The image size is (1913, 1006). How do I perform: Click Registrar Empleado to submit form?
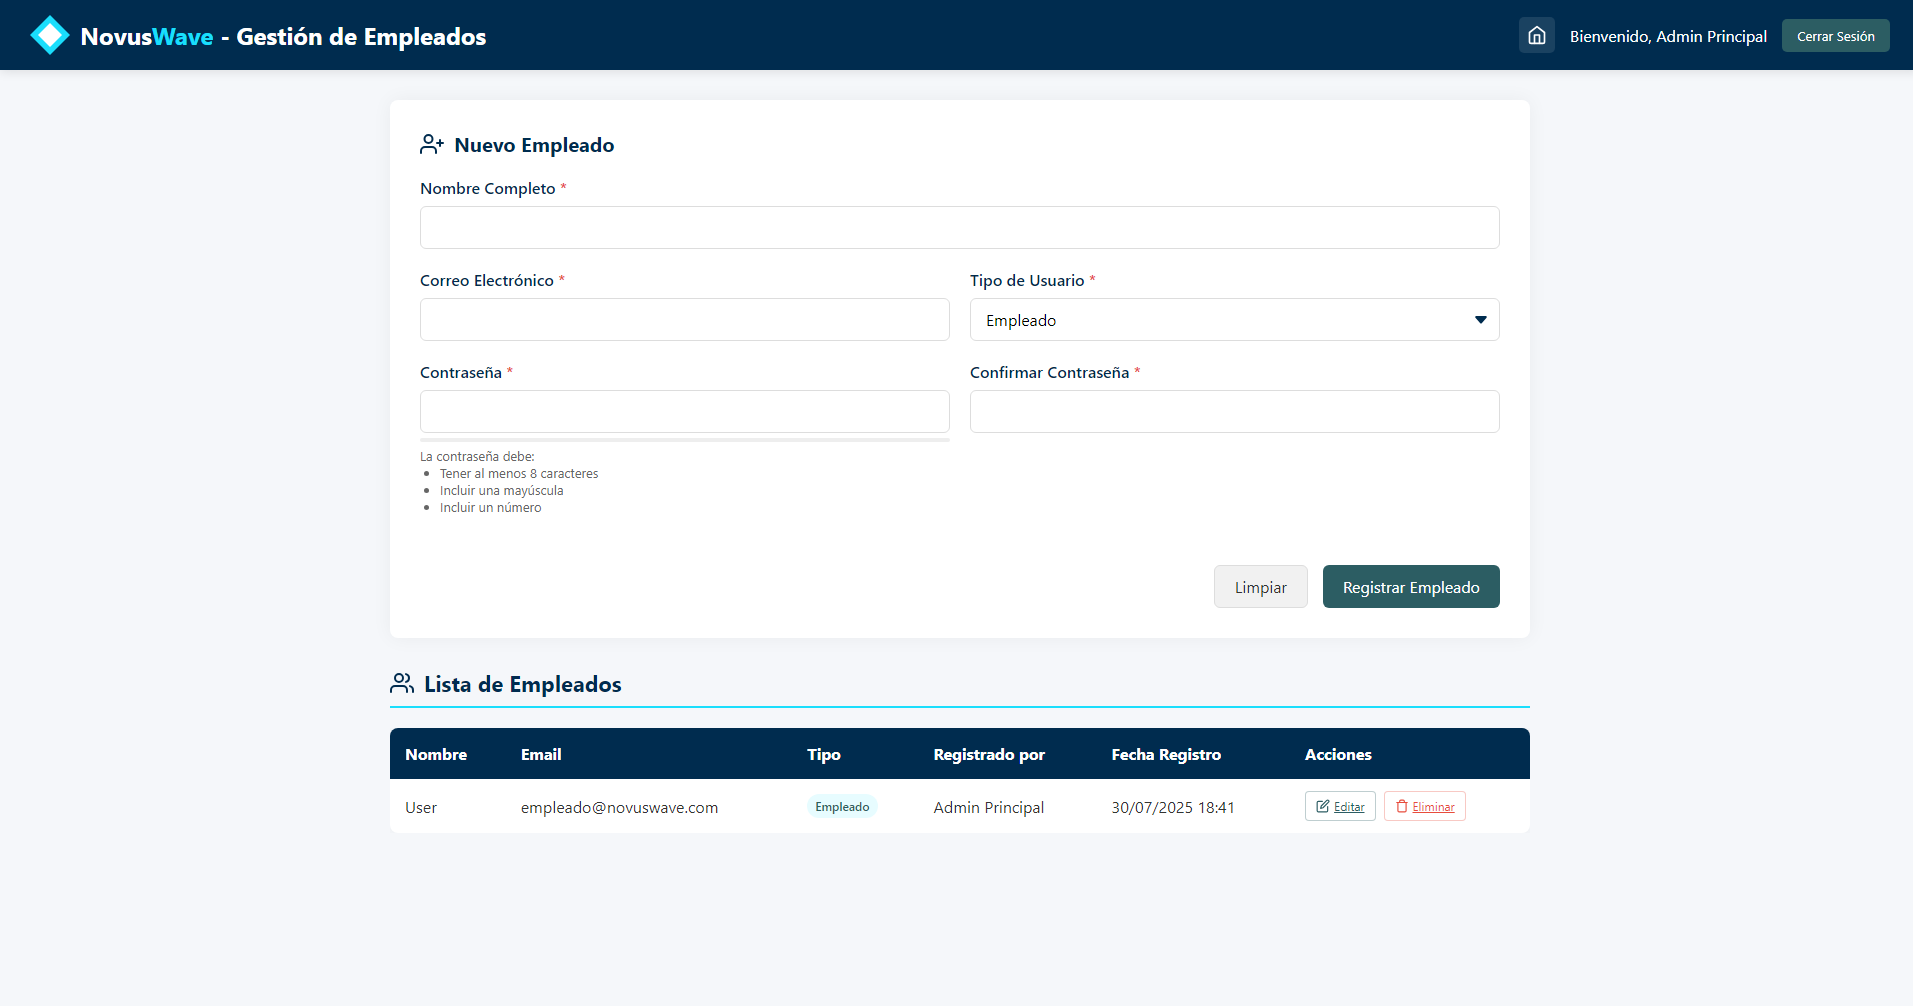point(1410,587)
